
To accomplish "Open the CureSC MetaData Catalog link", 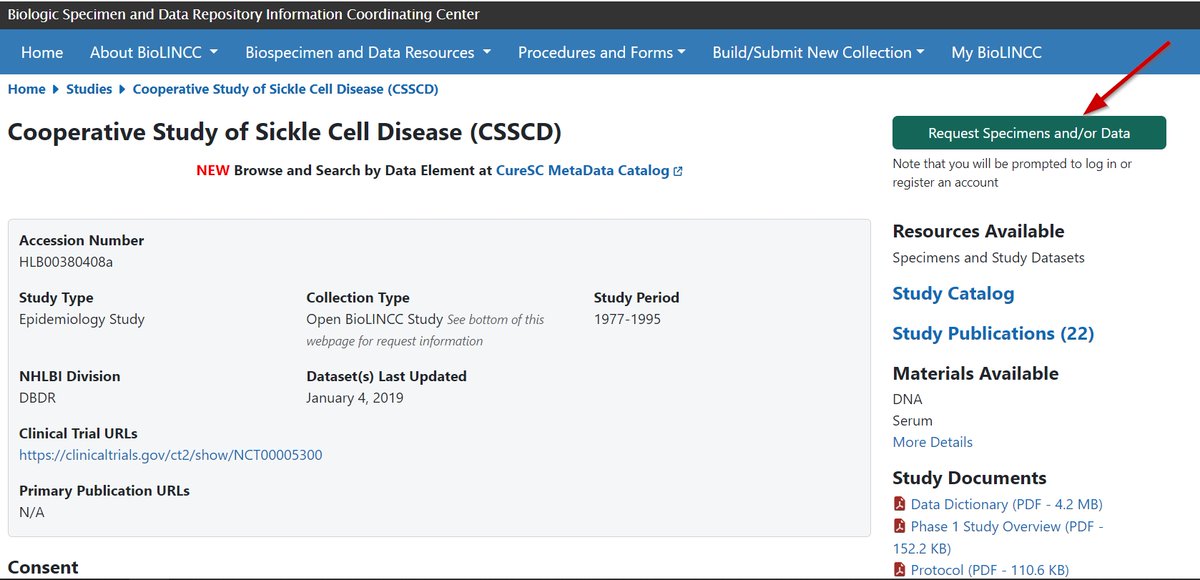I will pyautogui.click(x=582, y=171).
